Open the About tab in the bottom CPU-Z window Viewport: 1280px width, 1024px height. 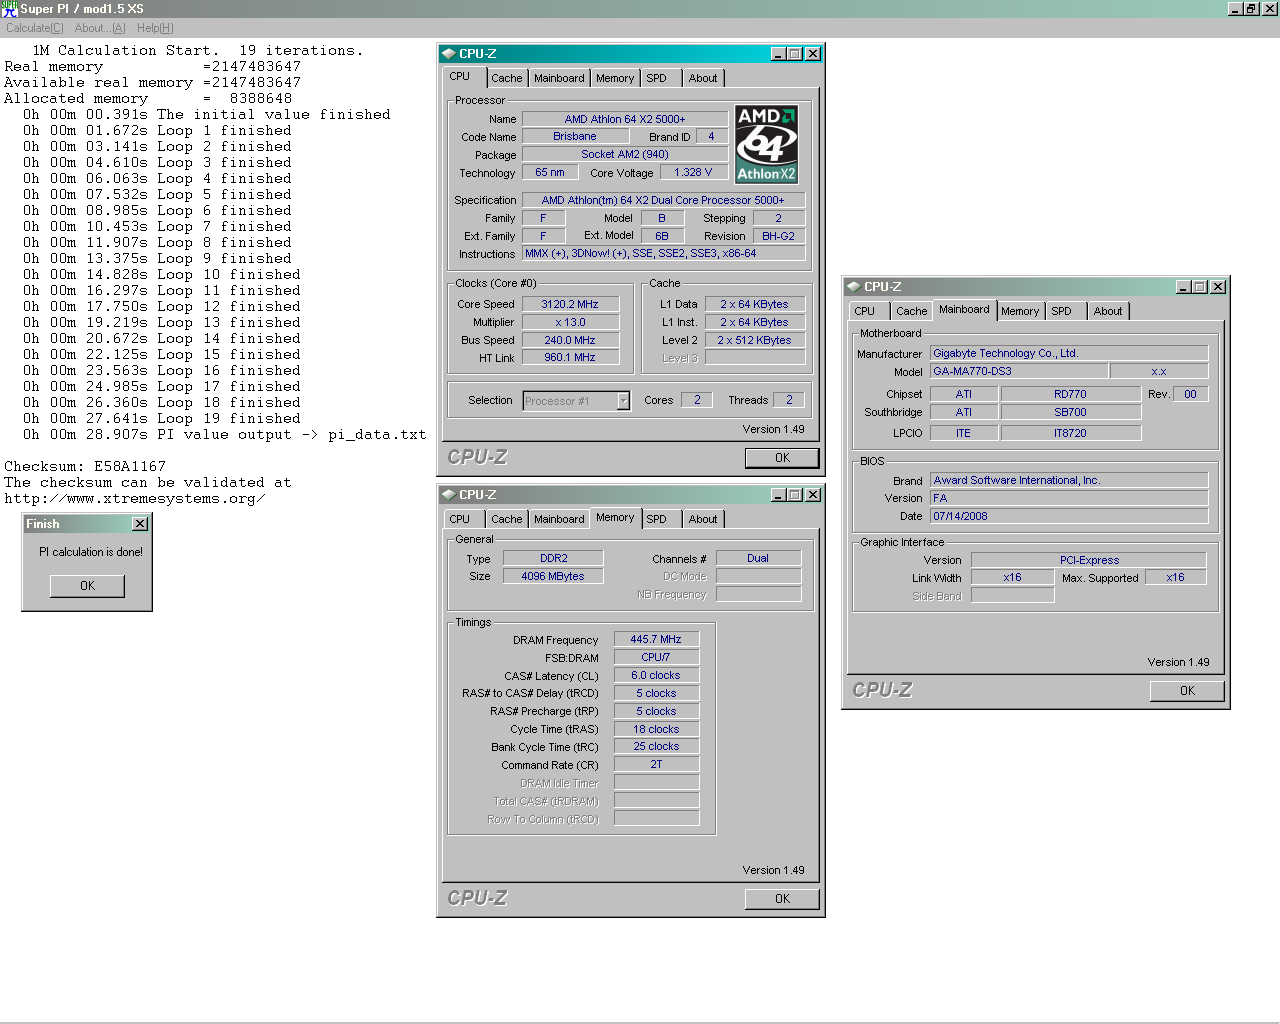click(703, 519)
